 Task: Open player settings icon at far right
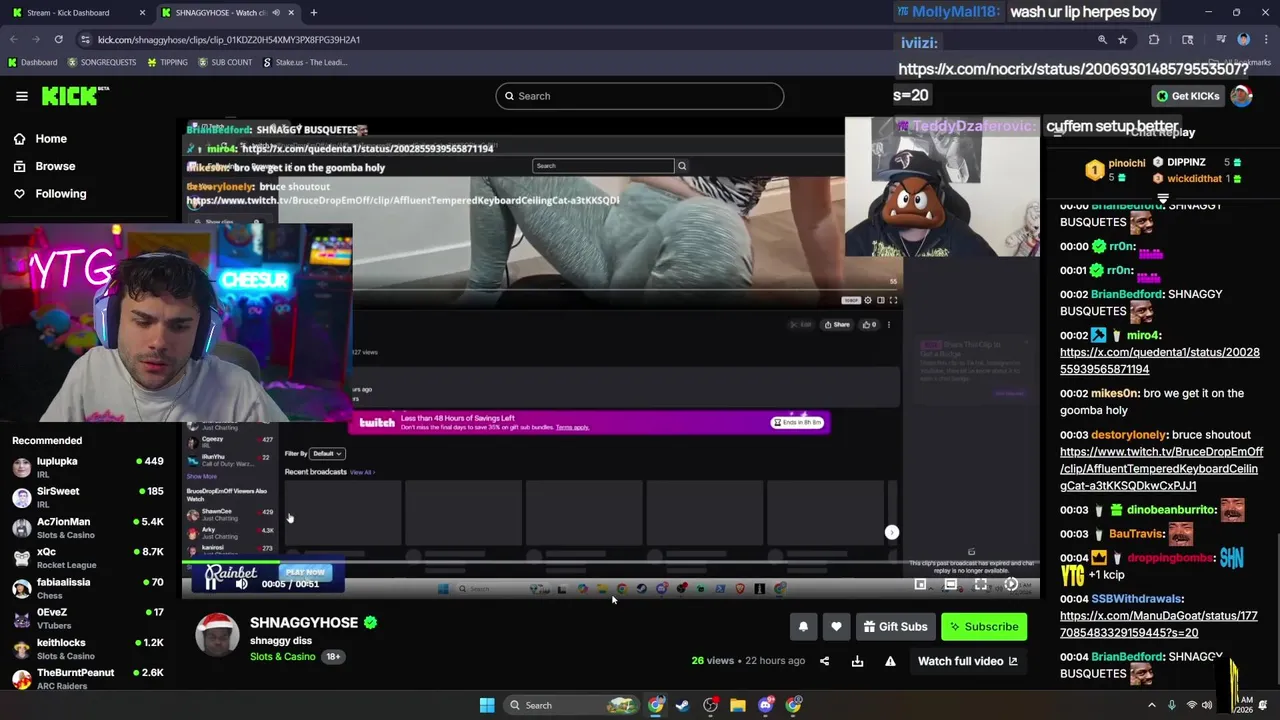(1011, 584)
